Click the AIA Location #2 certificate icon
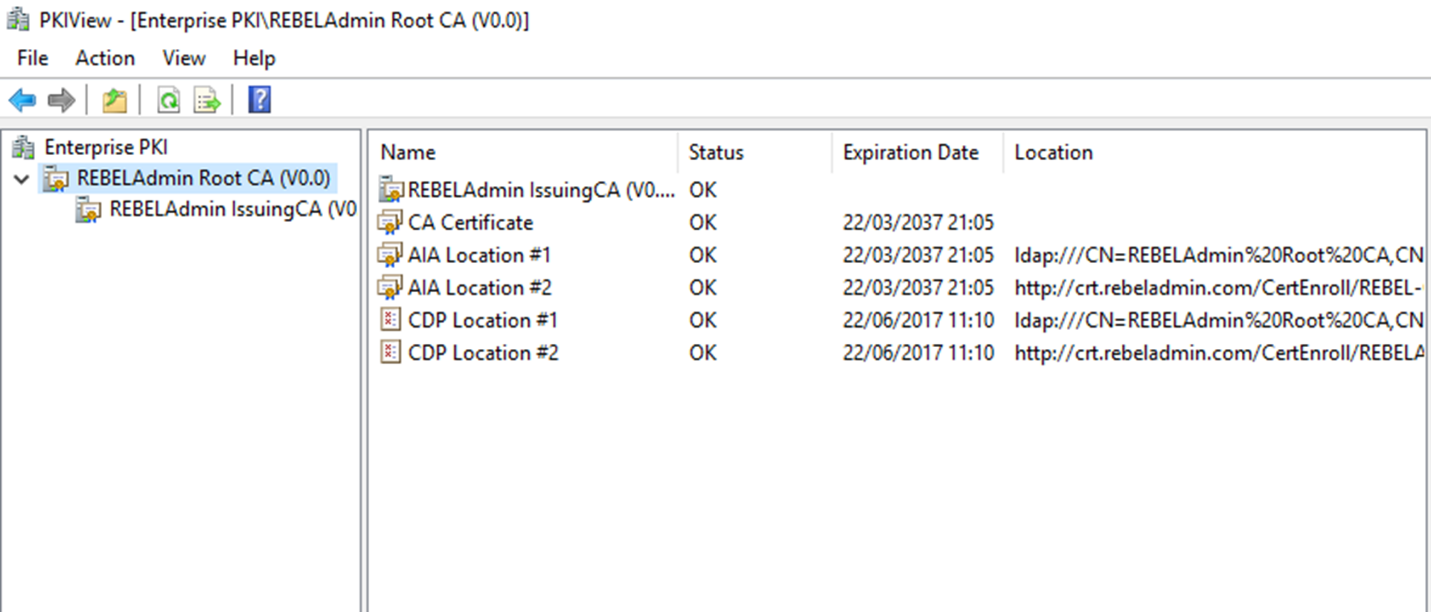Screen dimensions: 1431x612 click(389, 287)
